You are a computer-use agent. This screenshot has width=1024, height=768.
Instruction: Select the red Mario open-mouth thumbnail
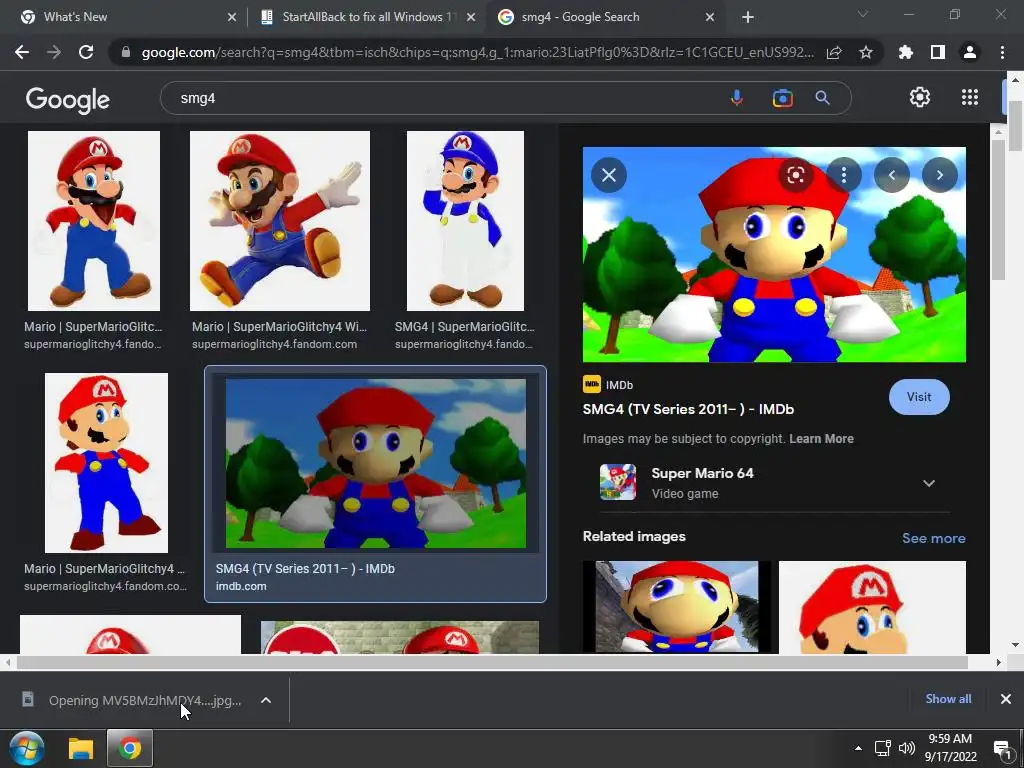tap(93, 221)
